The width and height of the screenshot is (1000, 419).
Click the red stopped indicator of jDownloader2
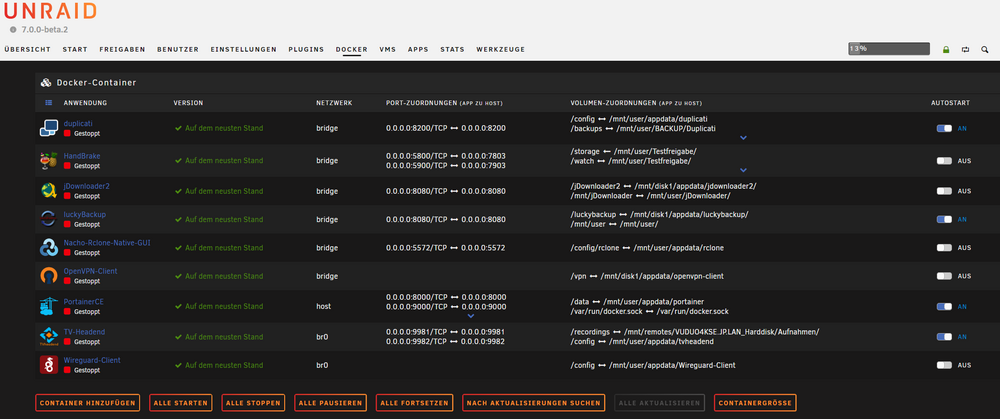(x=67, y=196)
